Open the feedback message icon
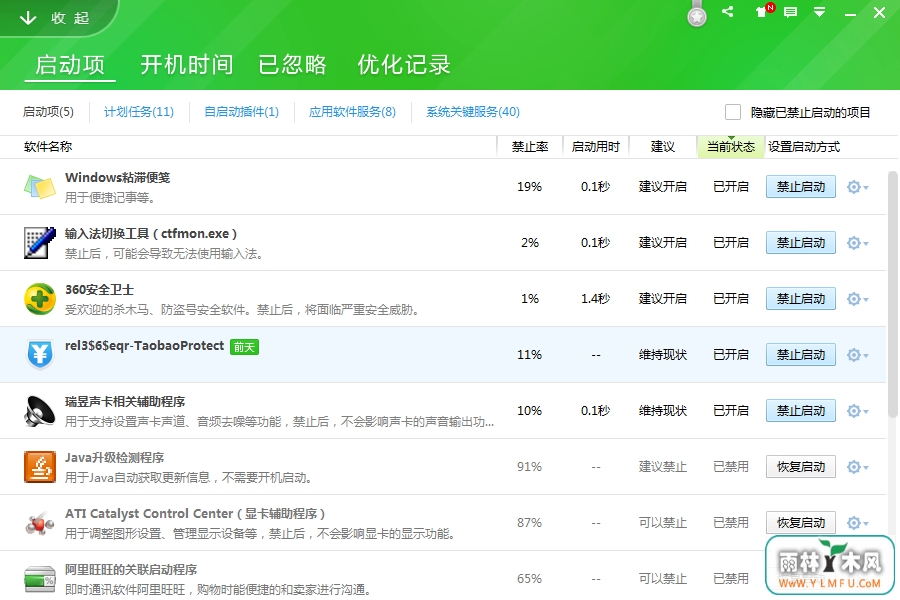 [x=790, y=12]
